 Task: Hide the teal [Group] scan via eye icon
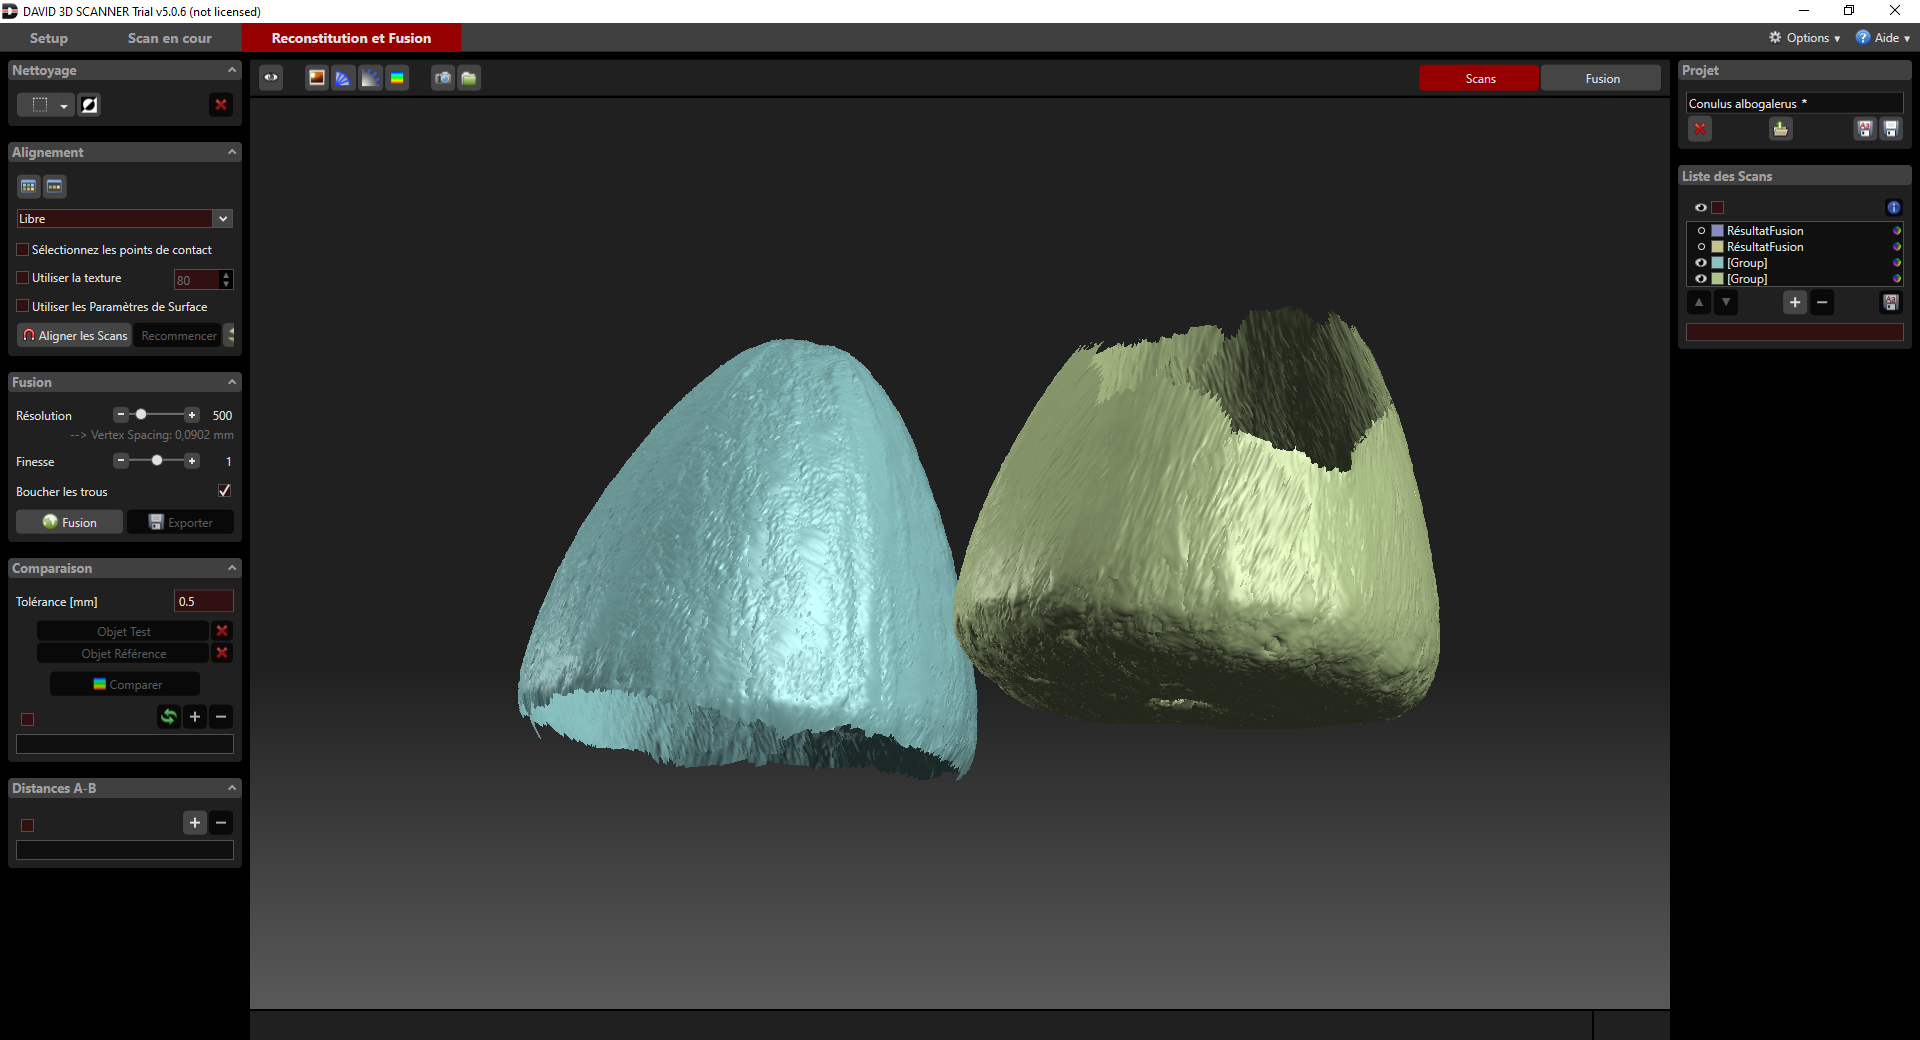coord(1701,263)
